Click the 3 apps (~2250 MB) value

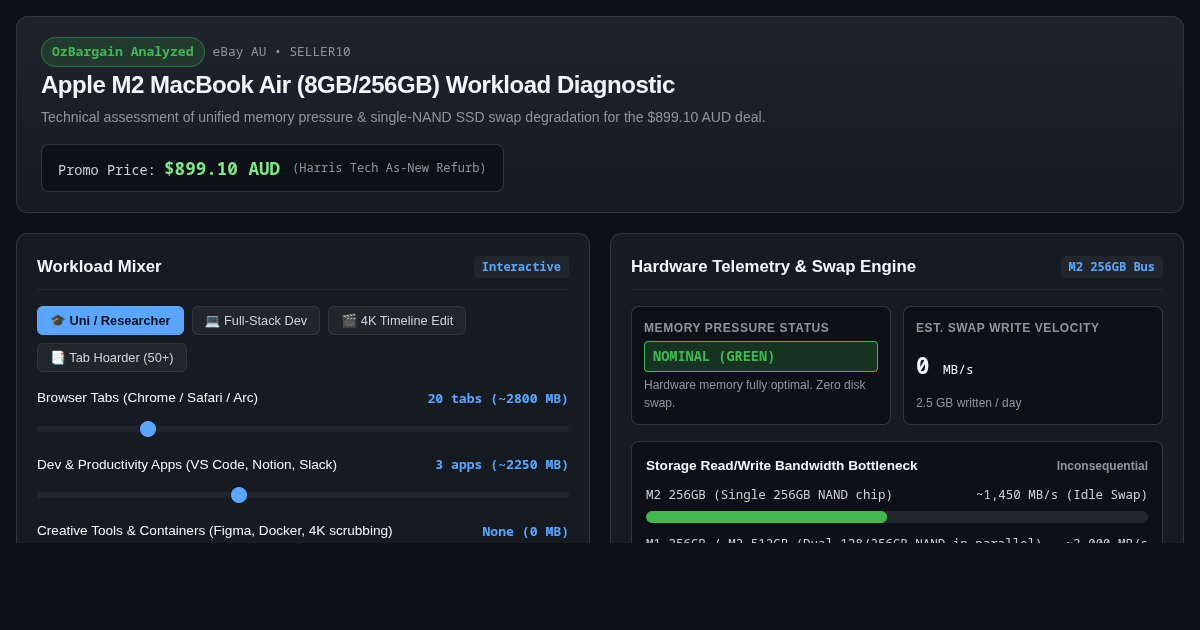(x=502, y=464)
